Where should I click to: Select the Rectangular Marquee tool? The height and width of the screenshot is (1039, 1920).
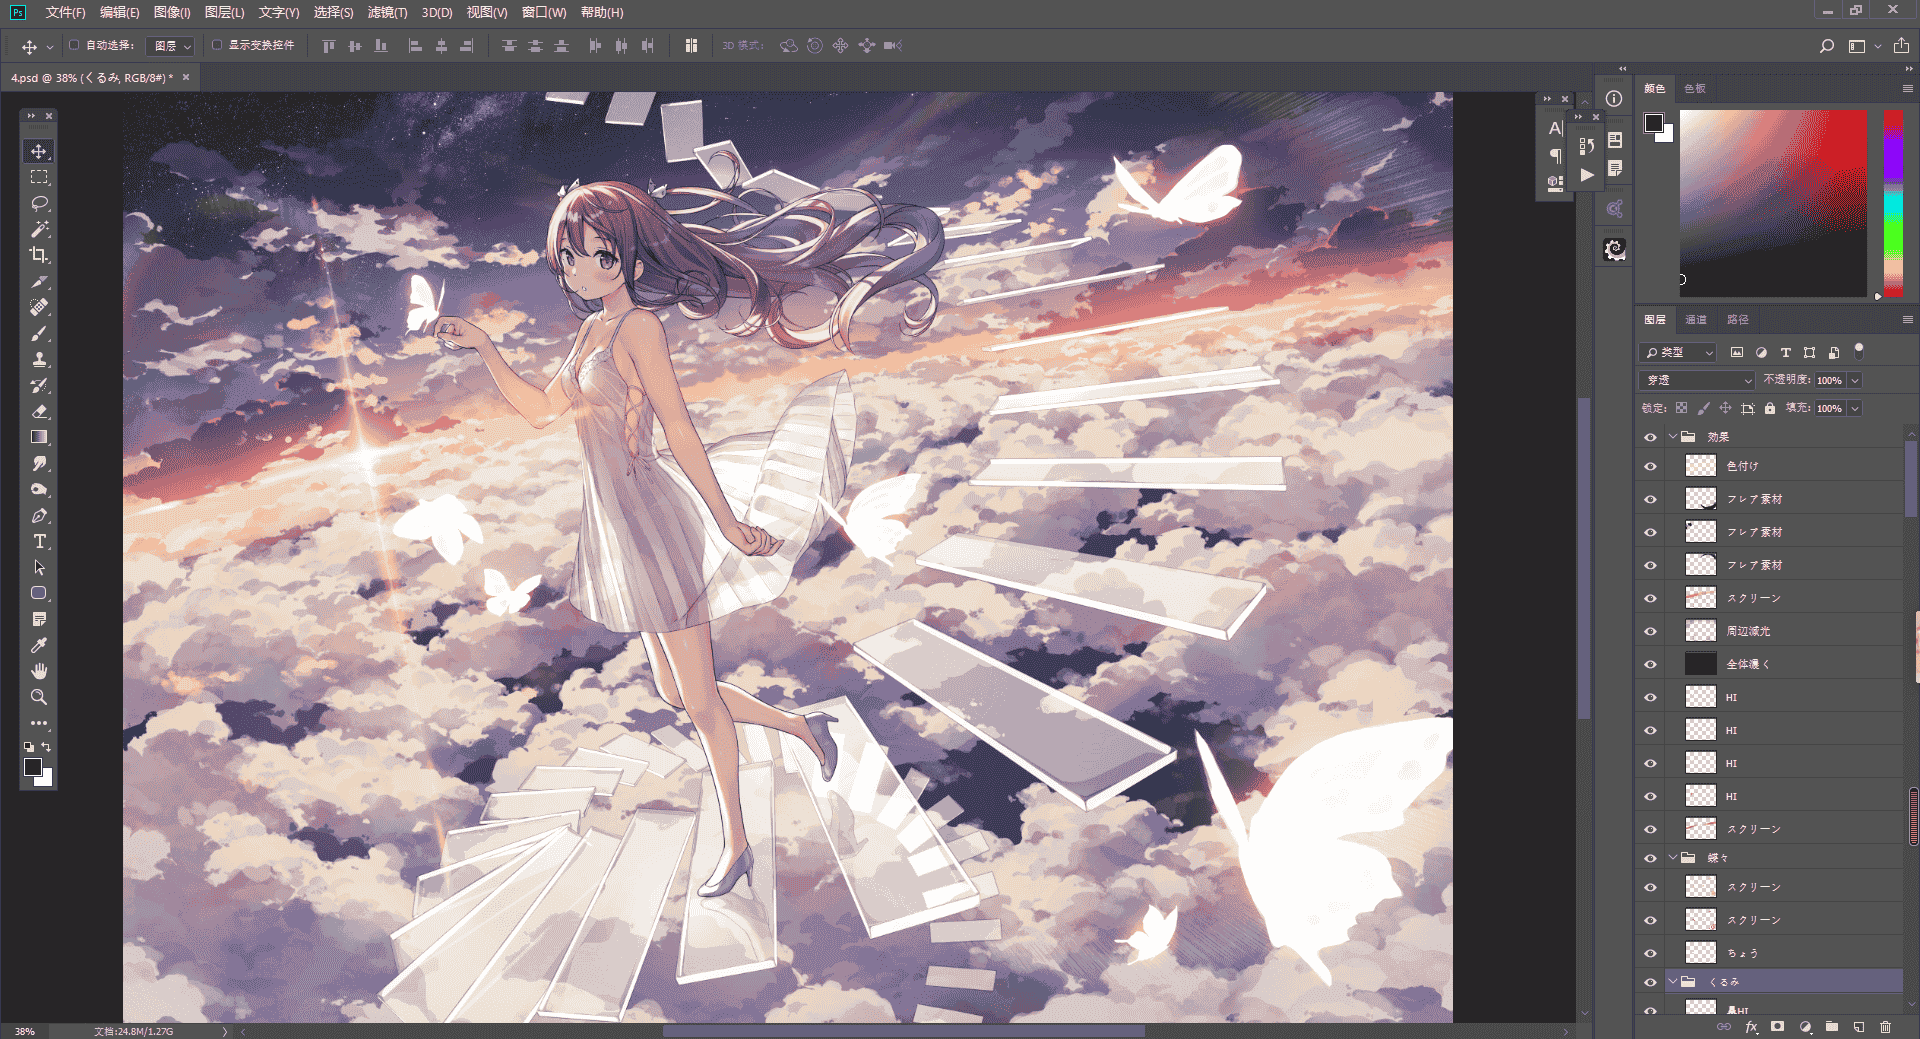point(39,177)
